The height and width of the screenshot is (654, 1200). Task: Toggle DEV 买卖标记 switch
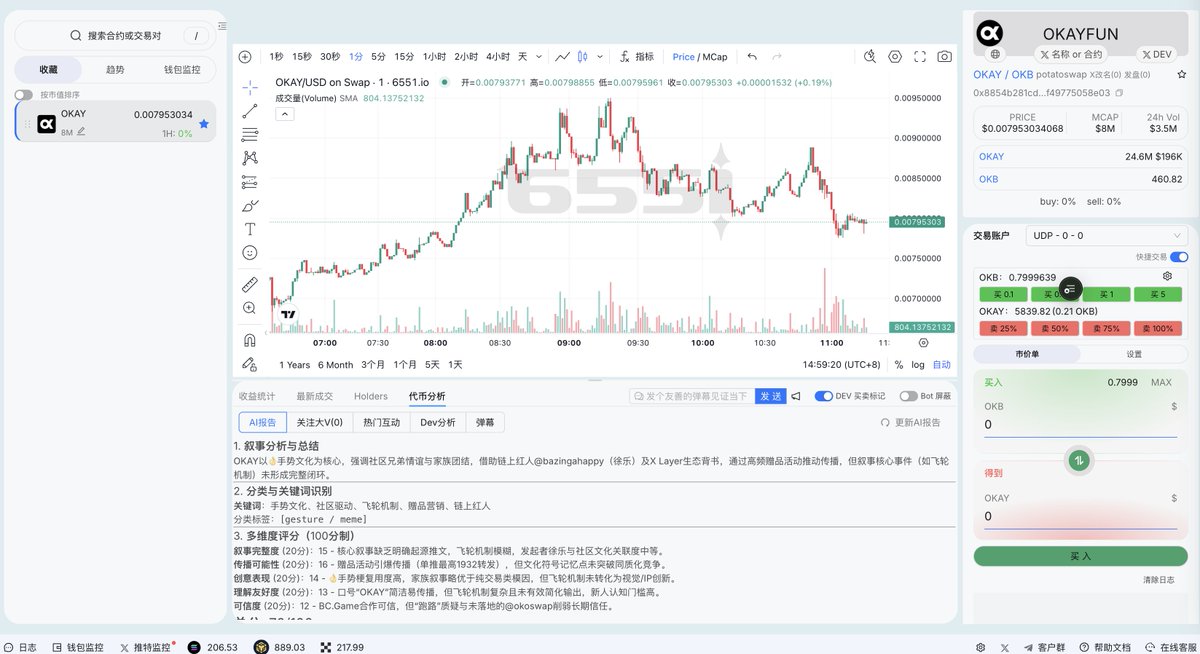click(824, 397)
